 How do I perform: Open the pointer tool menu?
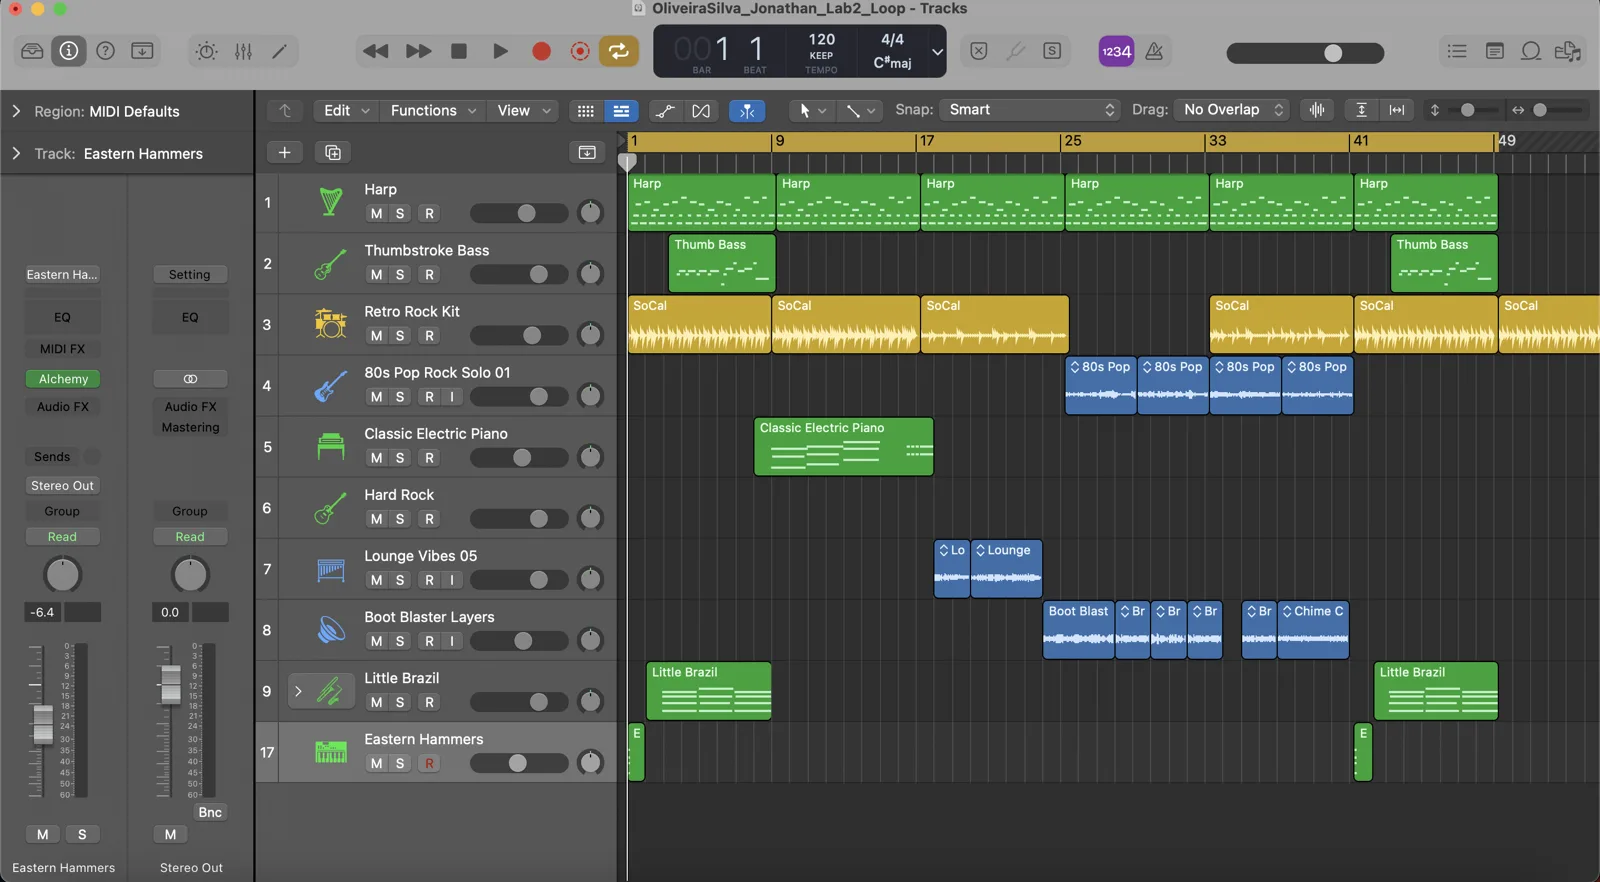tap(811, 111)
